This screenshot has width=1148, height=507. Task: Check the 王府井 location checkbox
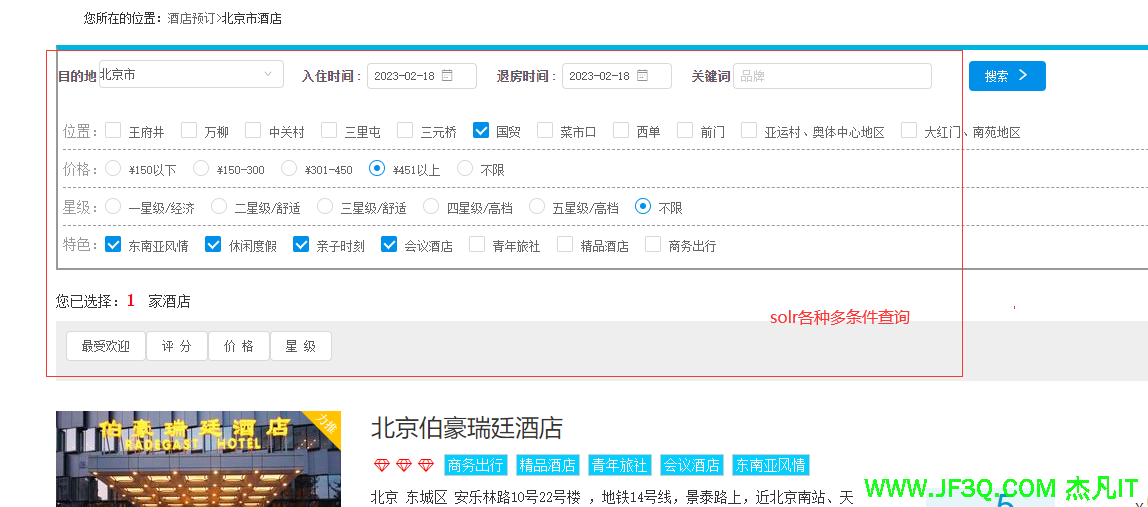(113, 130)
